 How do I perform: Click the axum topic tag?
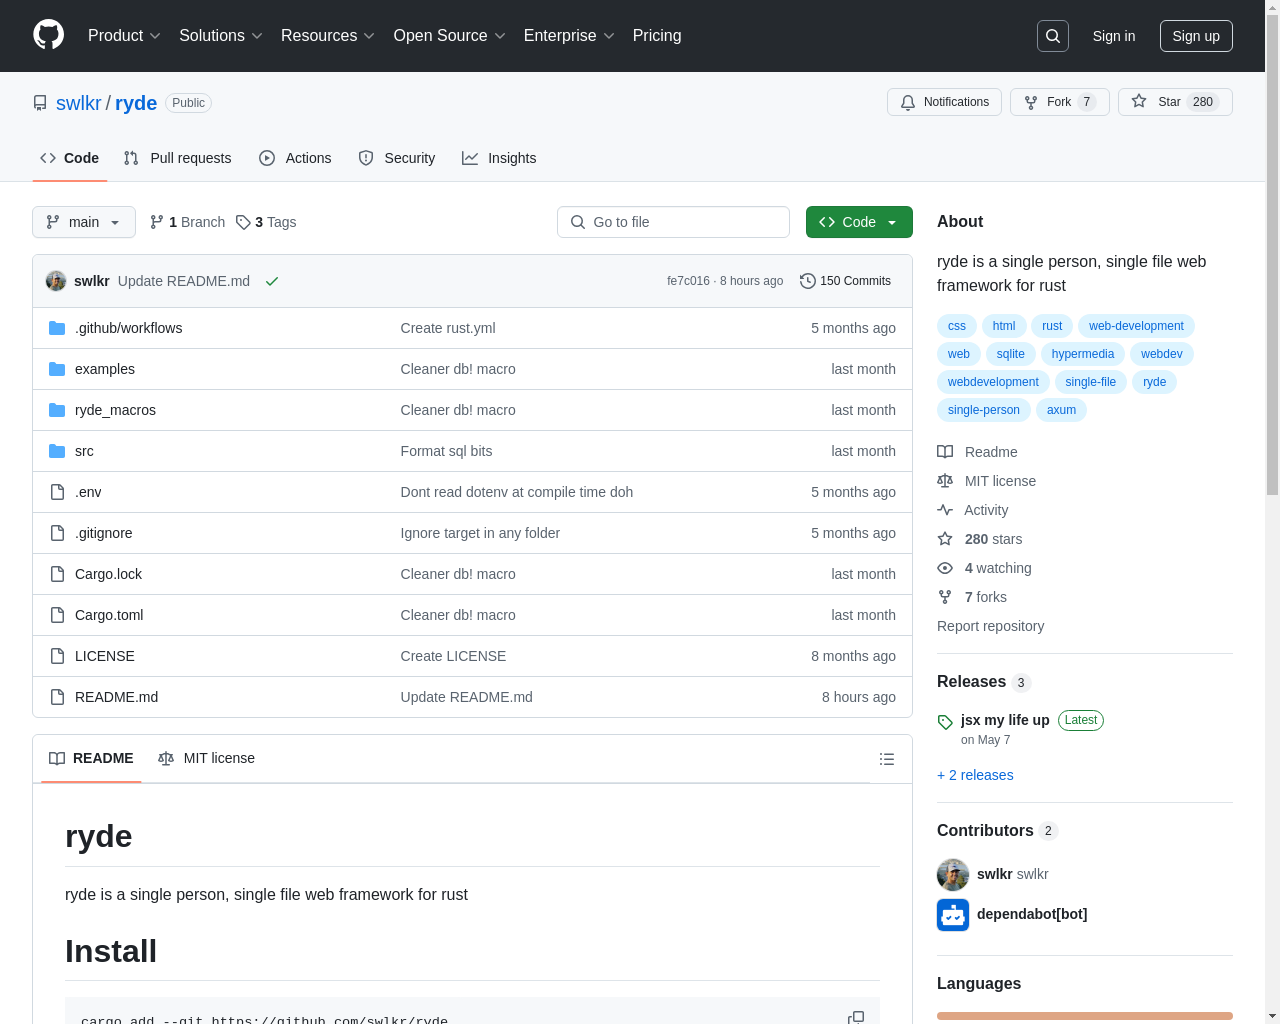[x=1061, y=410]
